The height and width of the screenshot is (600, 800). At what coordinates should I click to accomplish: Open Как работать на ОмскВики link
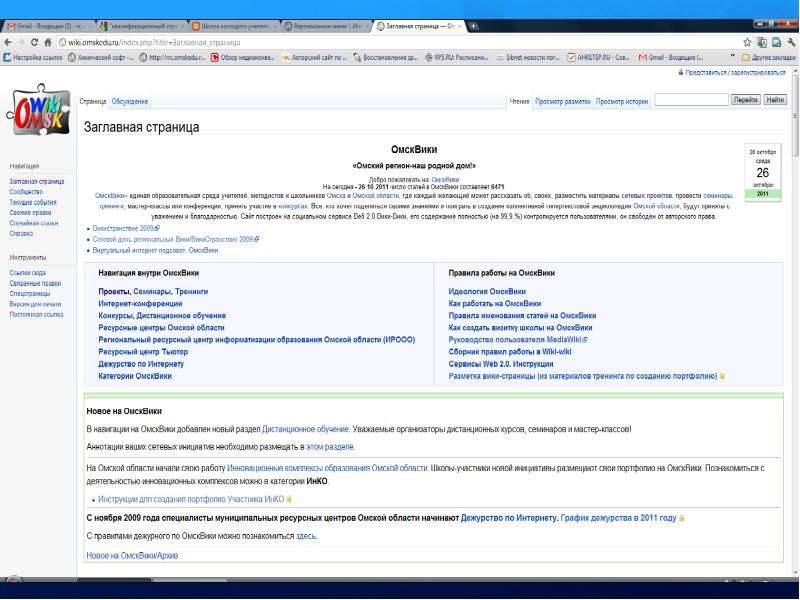[x=495, y=304]
